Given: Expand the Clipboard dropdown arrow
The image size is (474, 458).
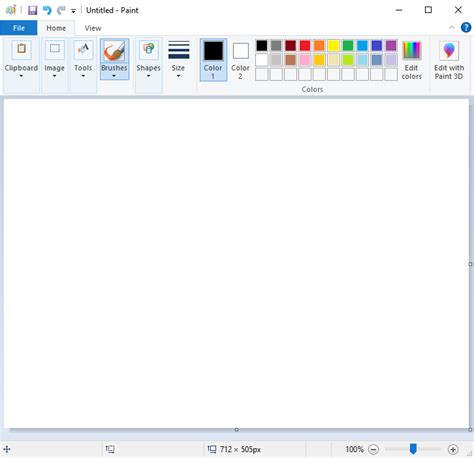Looking at the screenshot, I should pos(21,76).
